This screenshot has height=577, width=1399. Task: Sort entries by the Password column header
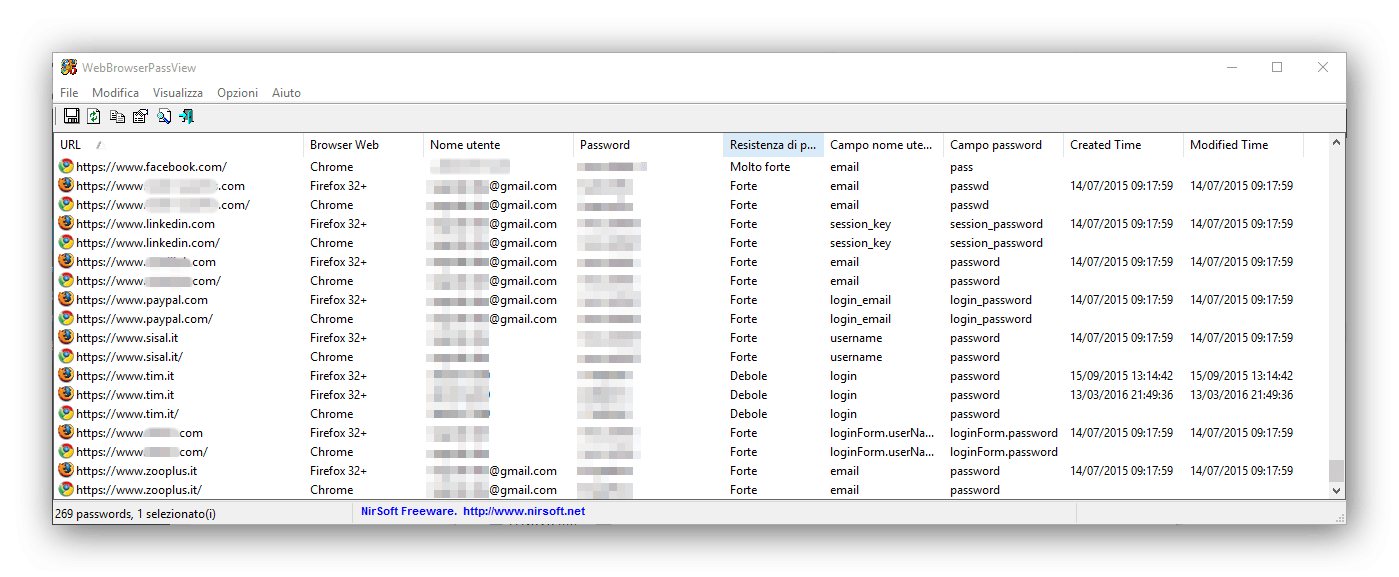point(604,144)
